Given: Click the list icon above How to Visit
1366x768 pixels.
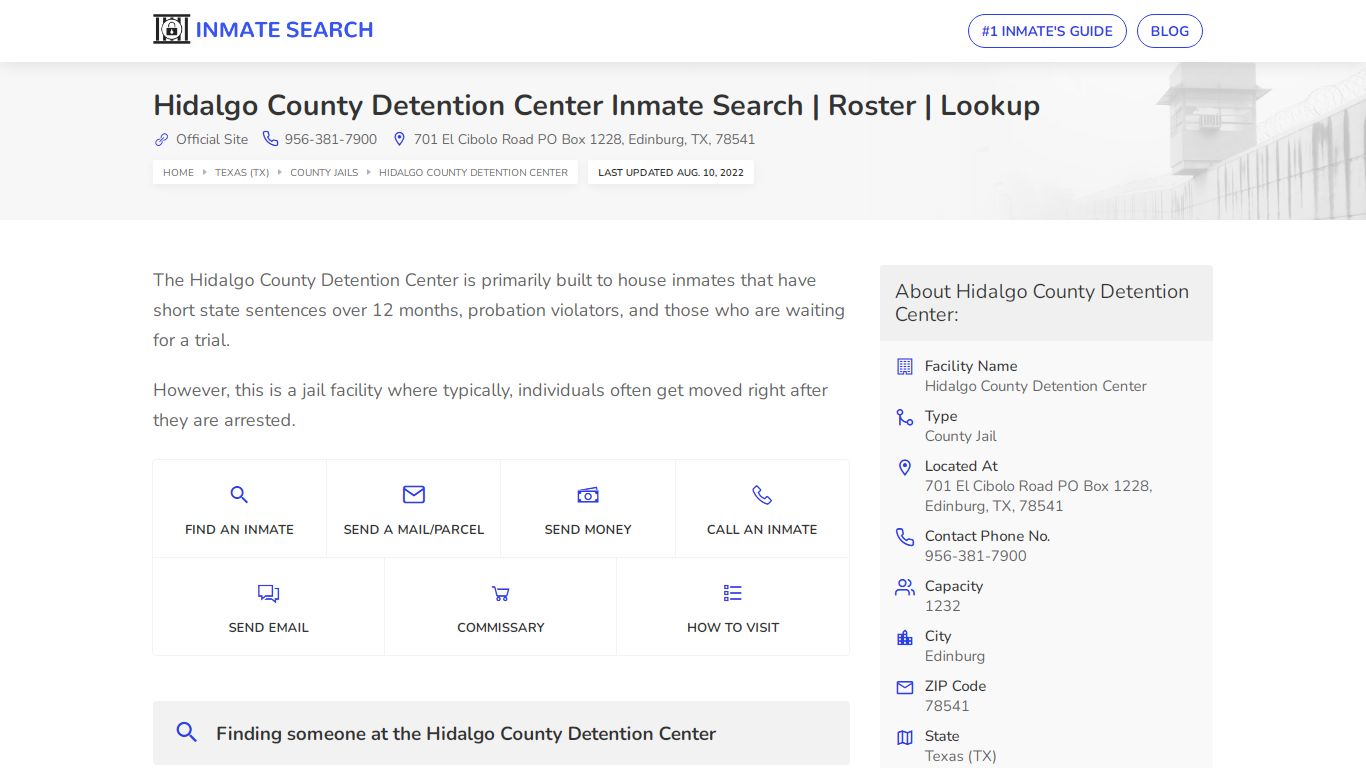Looking at the screenshot, I should point(733,593).
